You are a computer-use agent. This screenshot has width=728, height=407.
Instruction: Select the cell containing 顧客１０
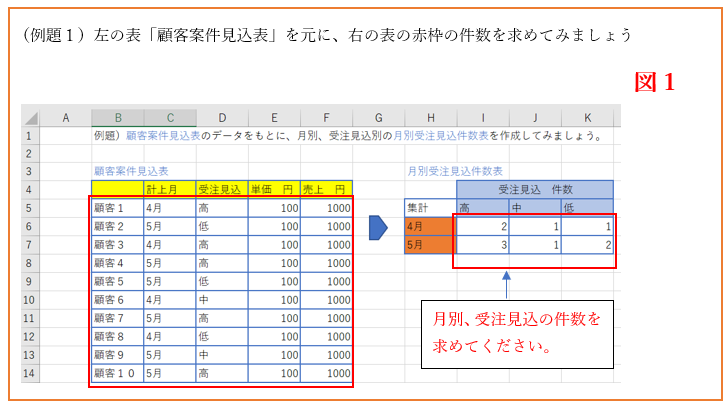pyautogui.click(x=116, y=372)
